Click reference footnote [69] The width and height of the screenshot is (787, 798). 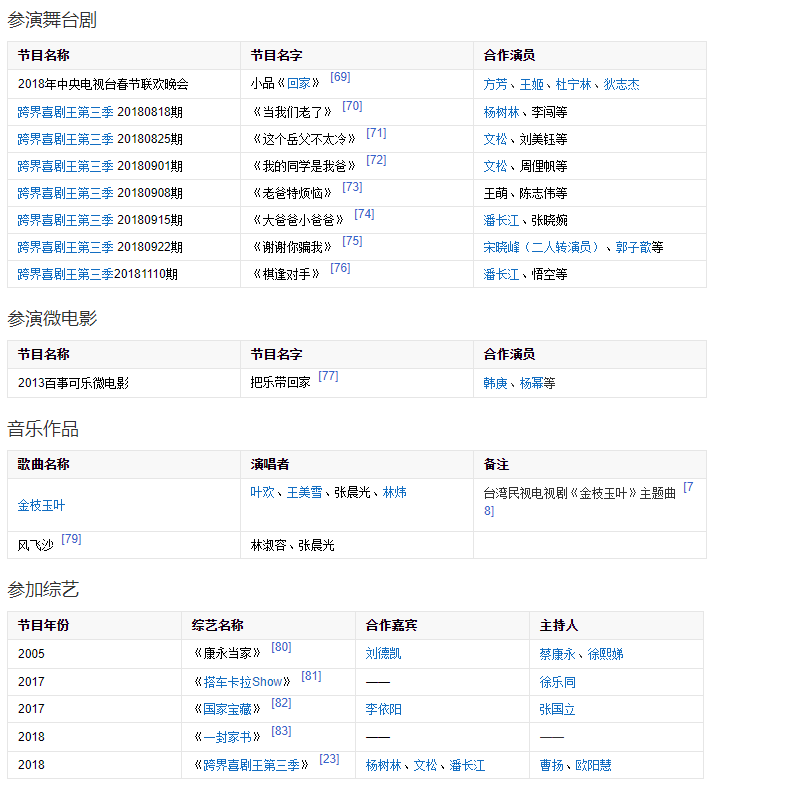pos(340,78)
